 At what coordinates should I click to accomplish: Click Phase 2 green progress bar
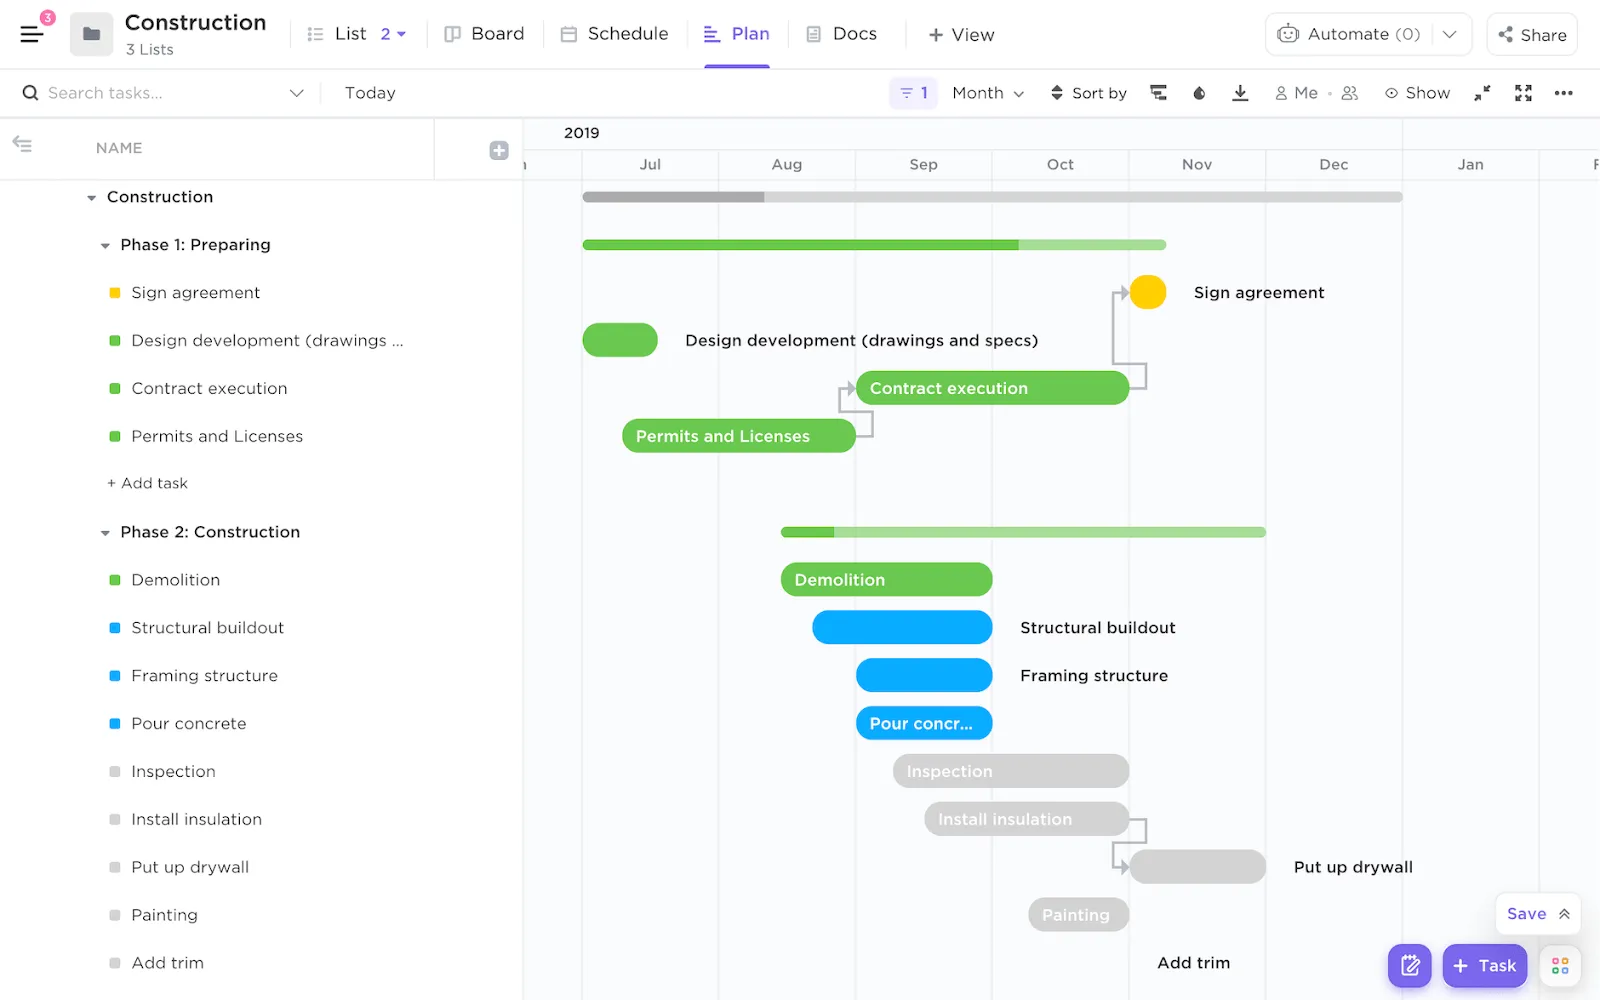(1023, 532)
